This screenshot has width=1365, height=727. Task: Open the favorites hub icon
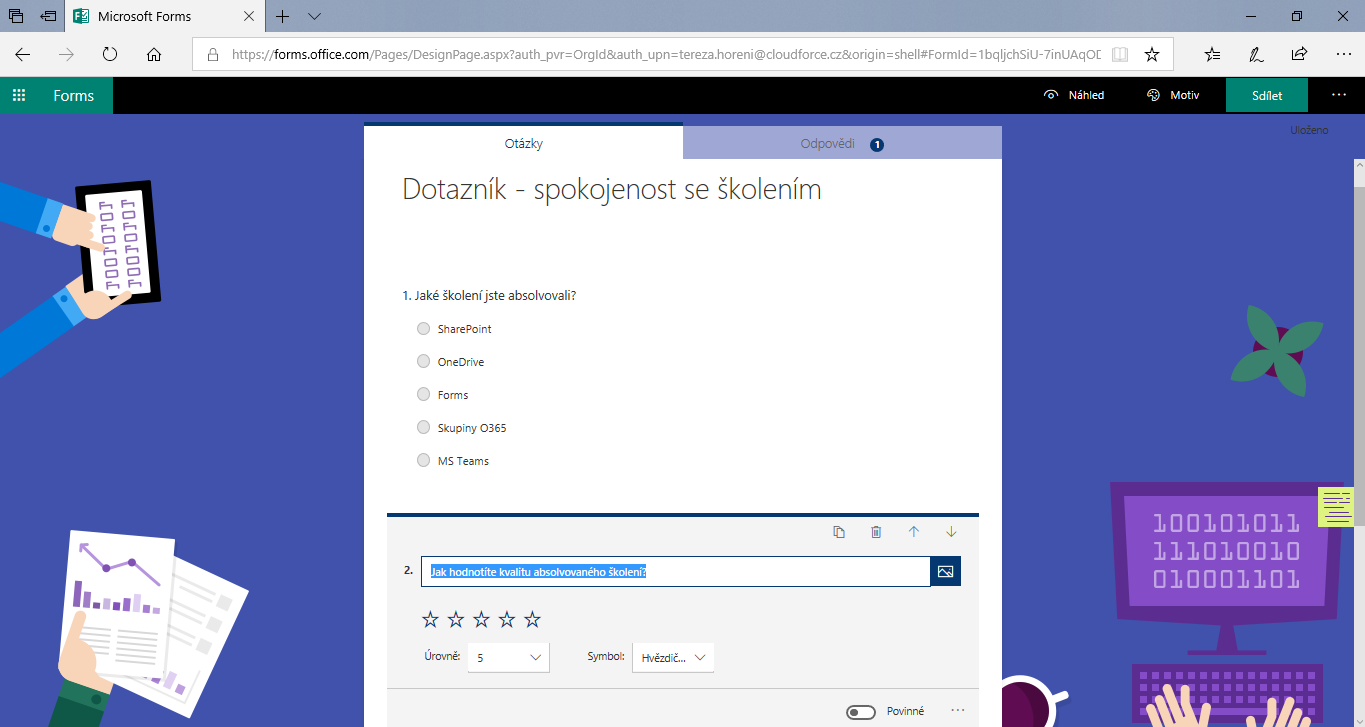pyautogui.click(x=1212, y=54)
